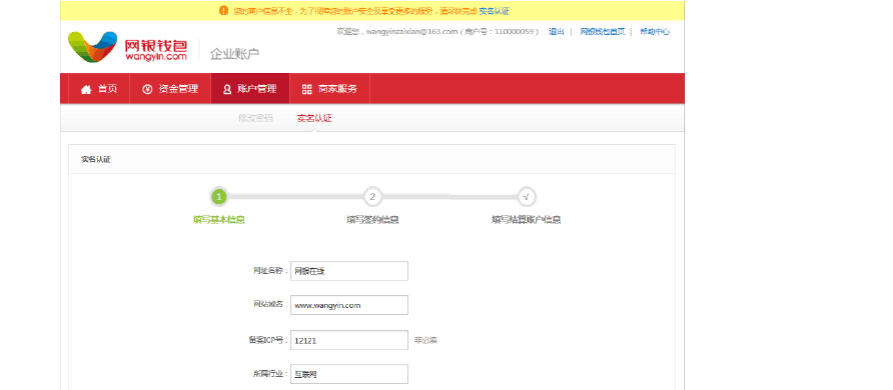Select the red 实名认证 sub-tab
This screenshot has height=390, width=893.
click(314, 118)
